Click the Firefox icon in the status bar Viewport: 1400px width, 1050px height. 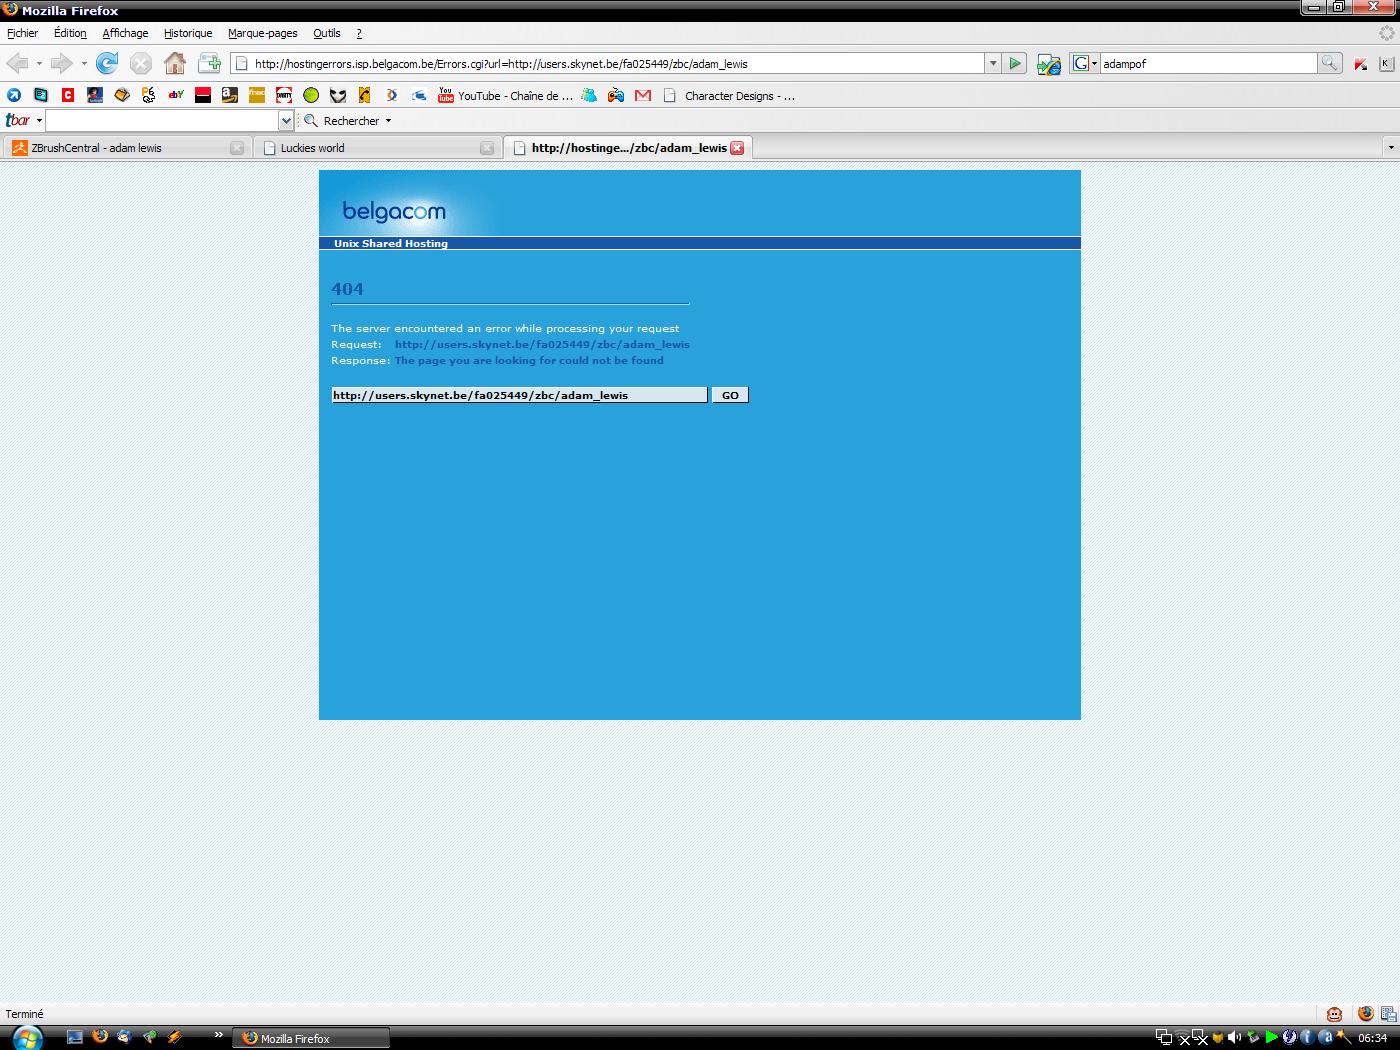click(1366, 1014)
